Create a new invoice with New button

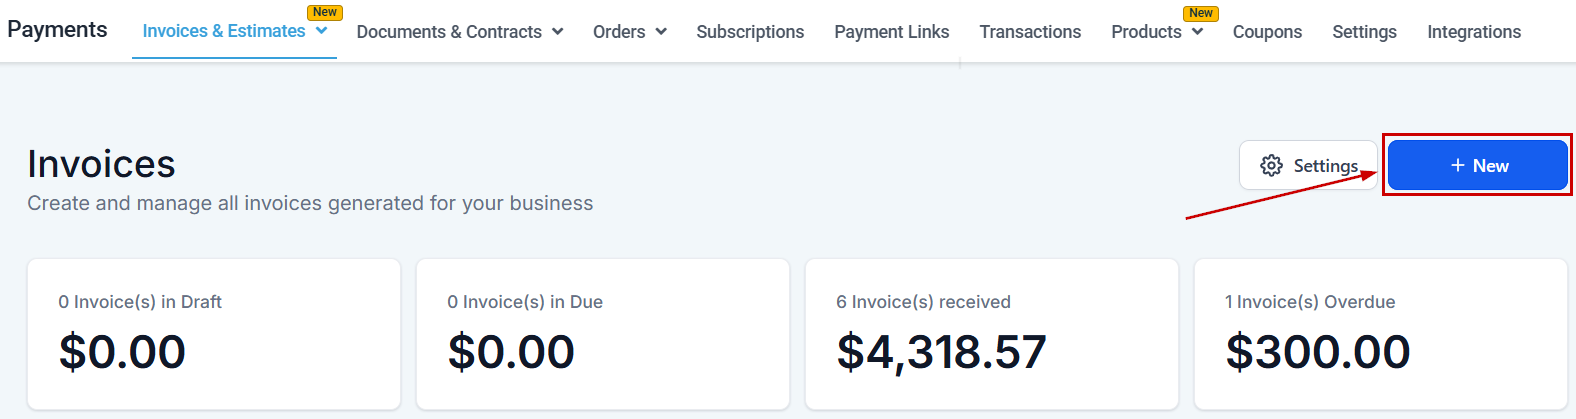pyautogui.click(x=1478, y=166)
